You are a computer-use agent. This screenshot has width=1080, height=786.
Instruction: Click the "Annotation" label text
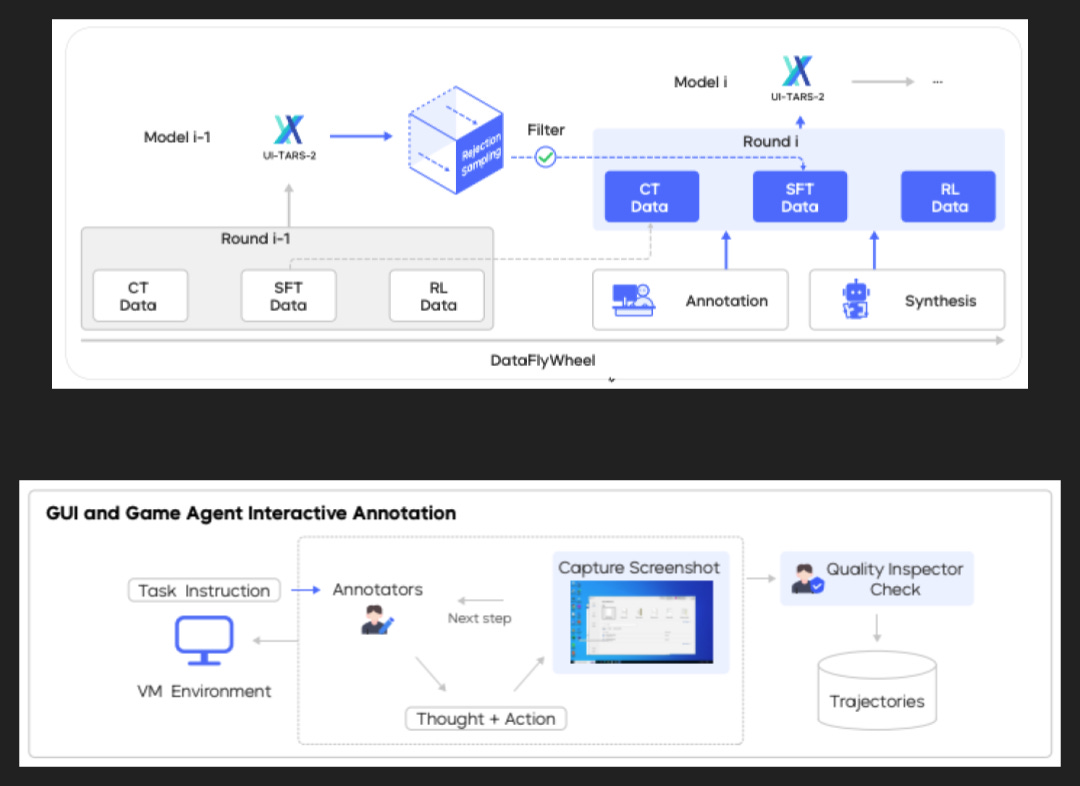pos(727,301)
